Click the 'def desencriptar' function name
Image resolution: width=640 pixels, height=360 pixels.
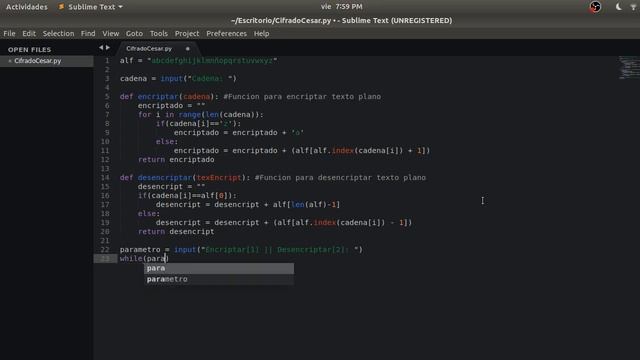pyautogui.click(x=165, y=178)
